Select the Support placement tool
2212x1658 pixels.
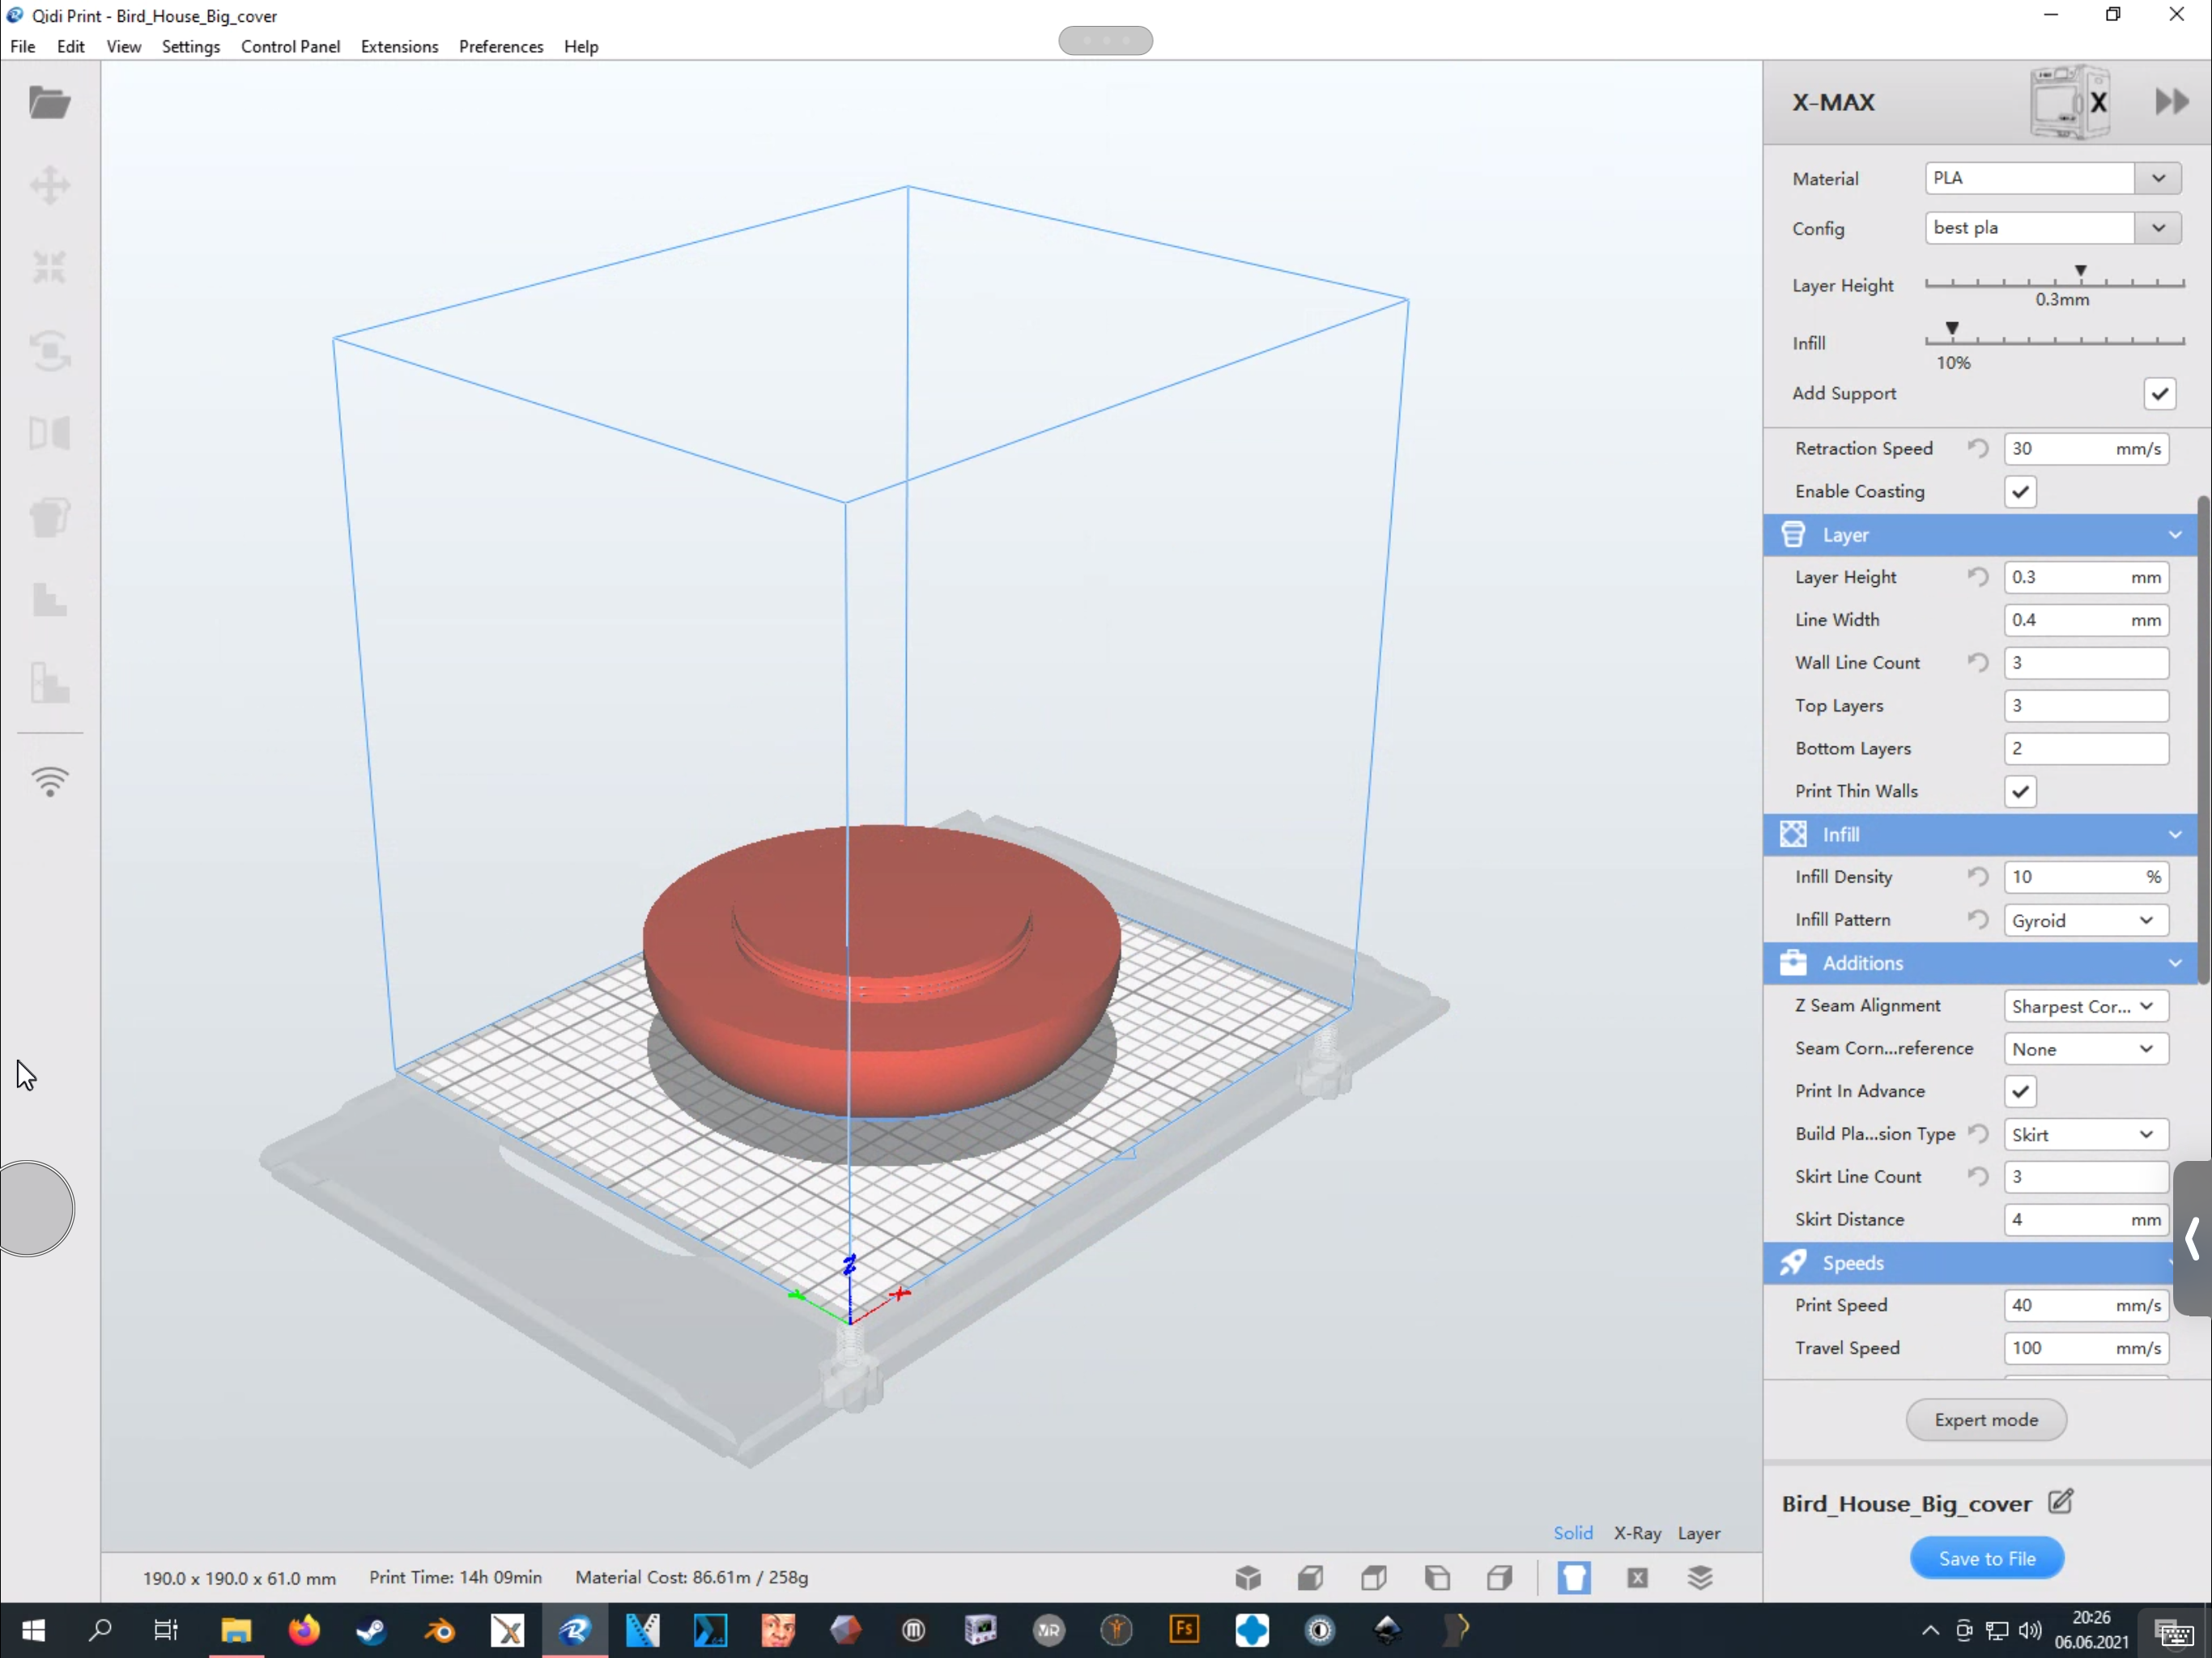[49, 682]
